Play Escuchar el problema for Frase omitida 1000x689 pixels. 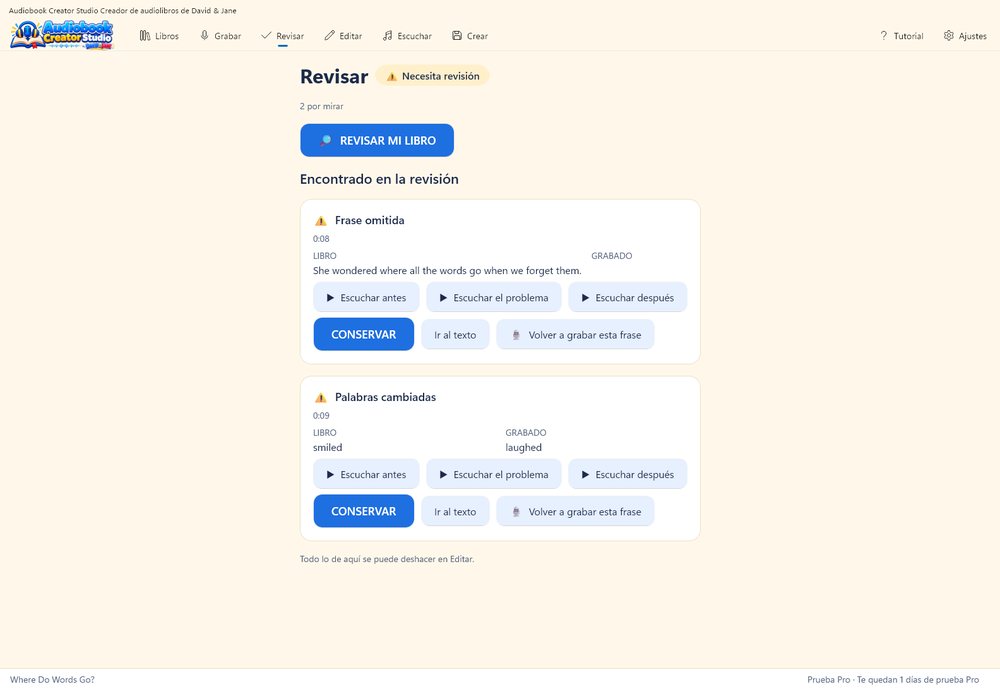(x=494, y=297)
